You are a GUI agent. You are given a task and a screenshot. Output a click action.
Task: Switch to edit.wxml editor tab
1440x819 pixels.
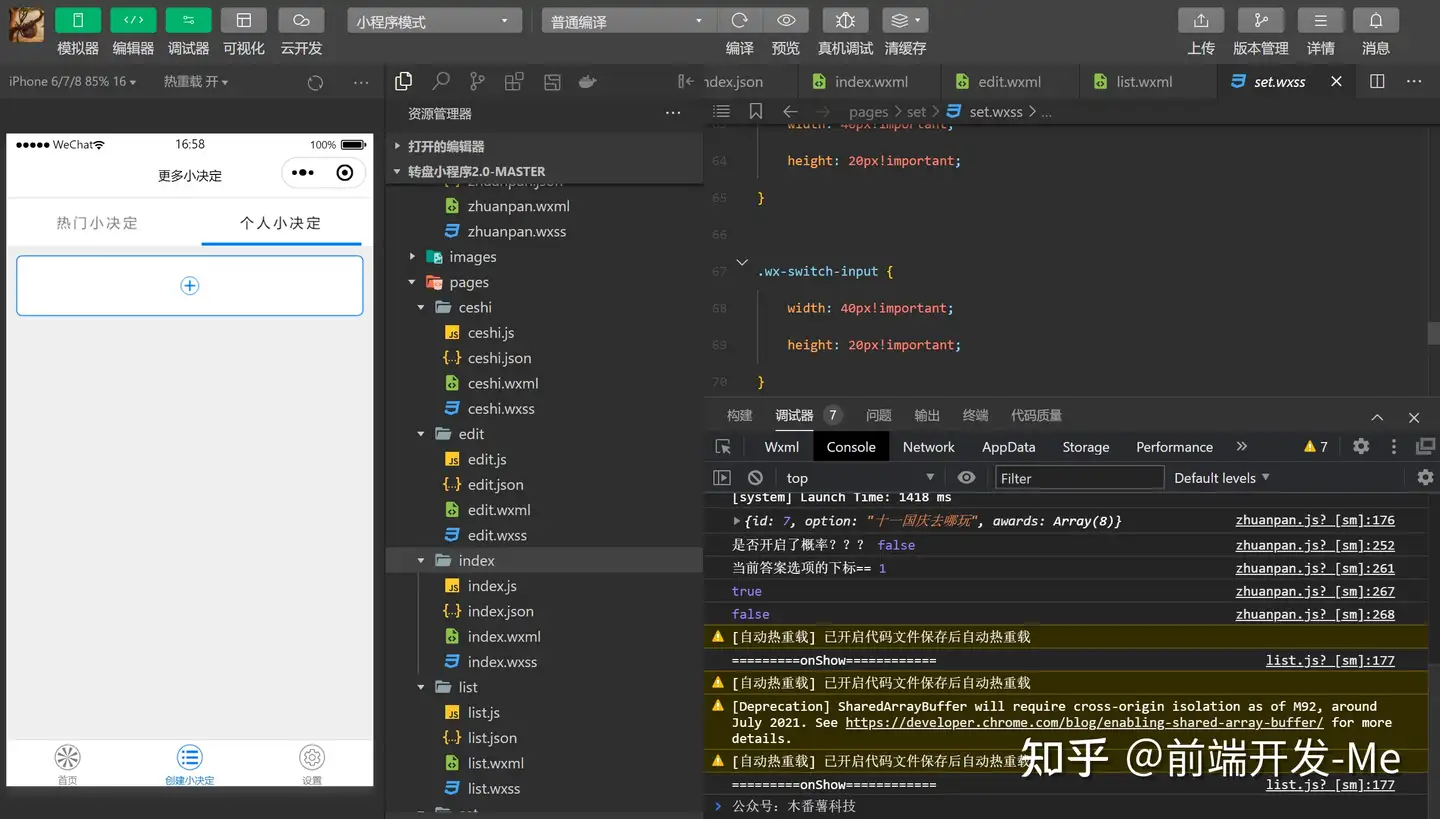point(1008,82)
